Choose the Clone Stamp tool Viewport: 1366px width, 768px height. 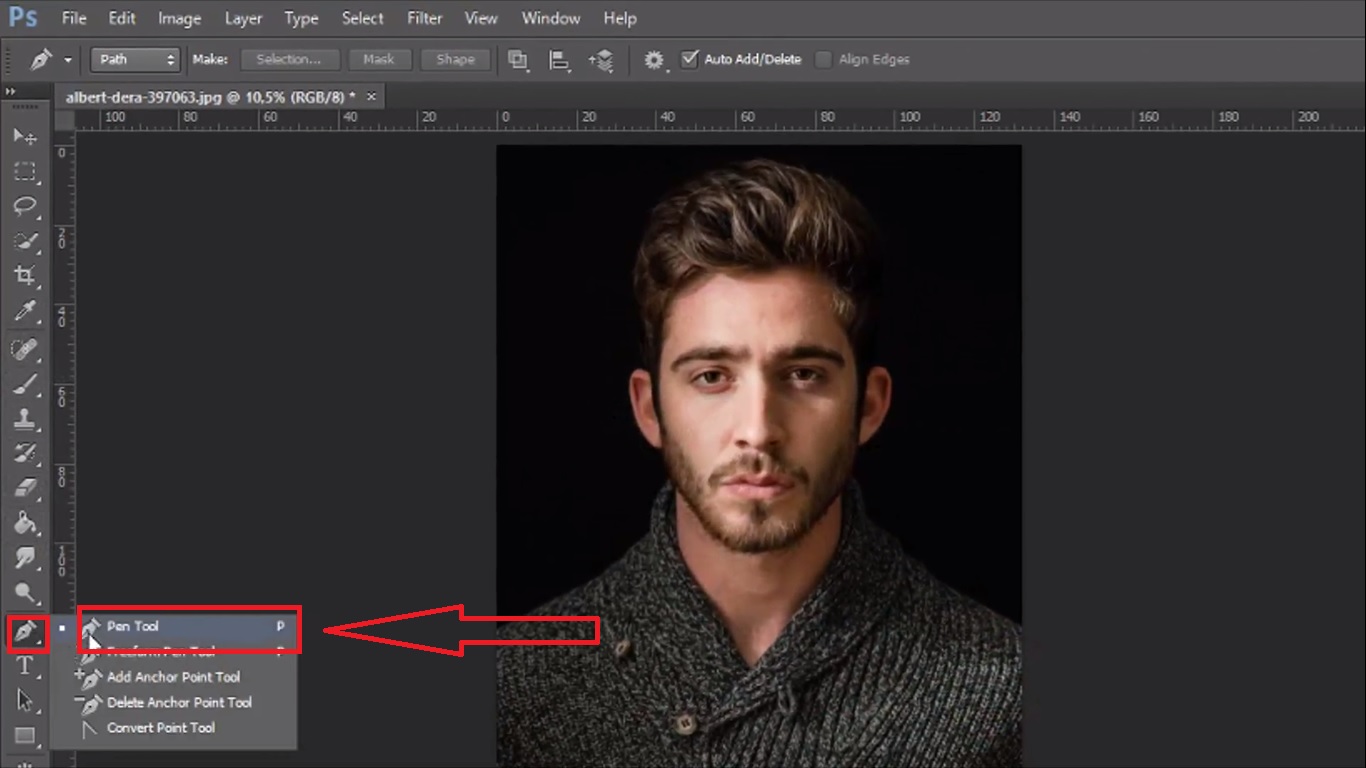coord(25,418)
